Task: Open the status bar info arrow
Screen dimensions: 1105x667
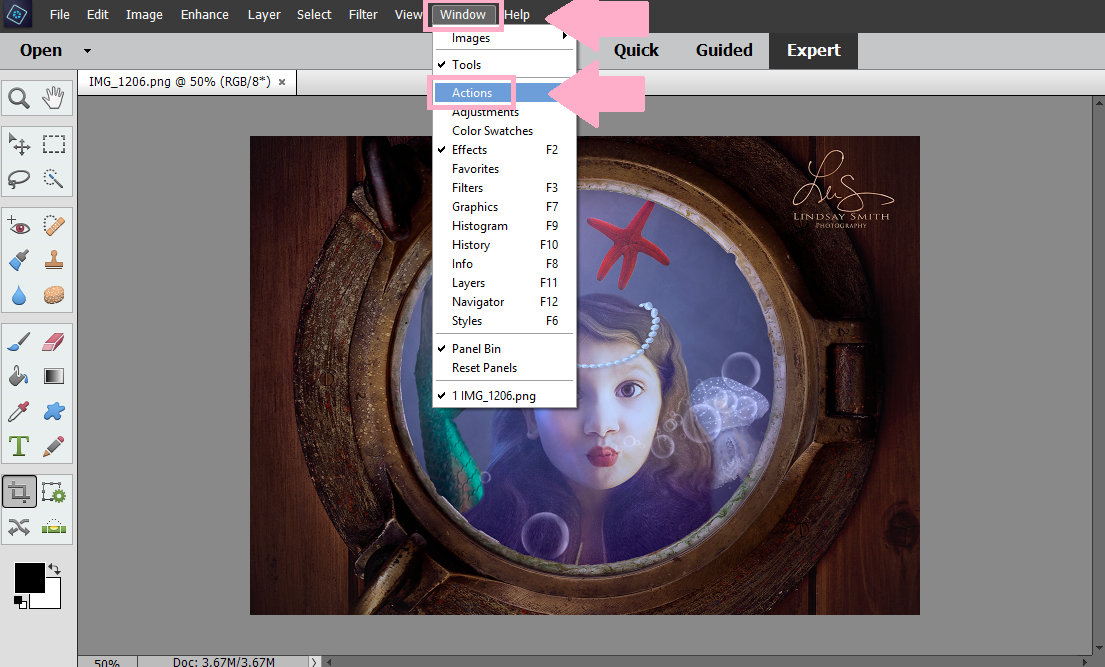Action: [314, 661]
